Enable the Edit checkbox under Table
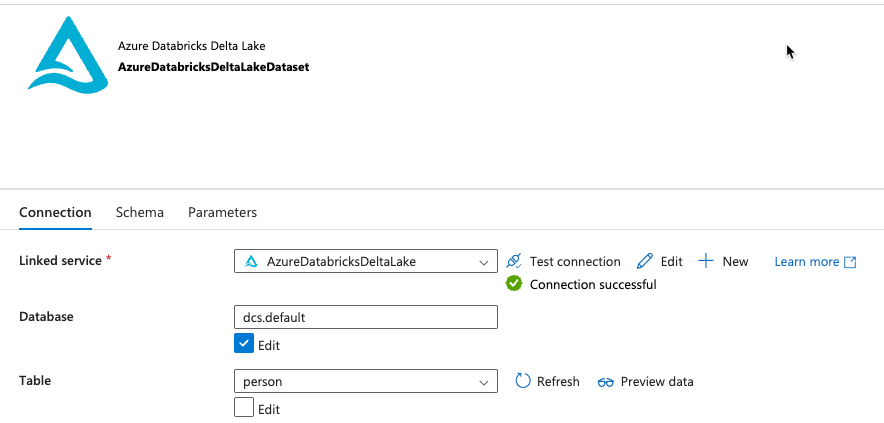This screenshot has height=423, width=884. click(x=243, y=408)
